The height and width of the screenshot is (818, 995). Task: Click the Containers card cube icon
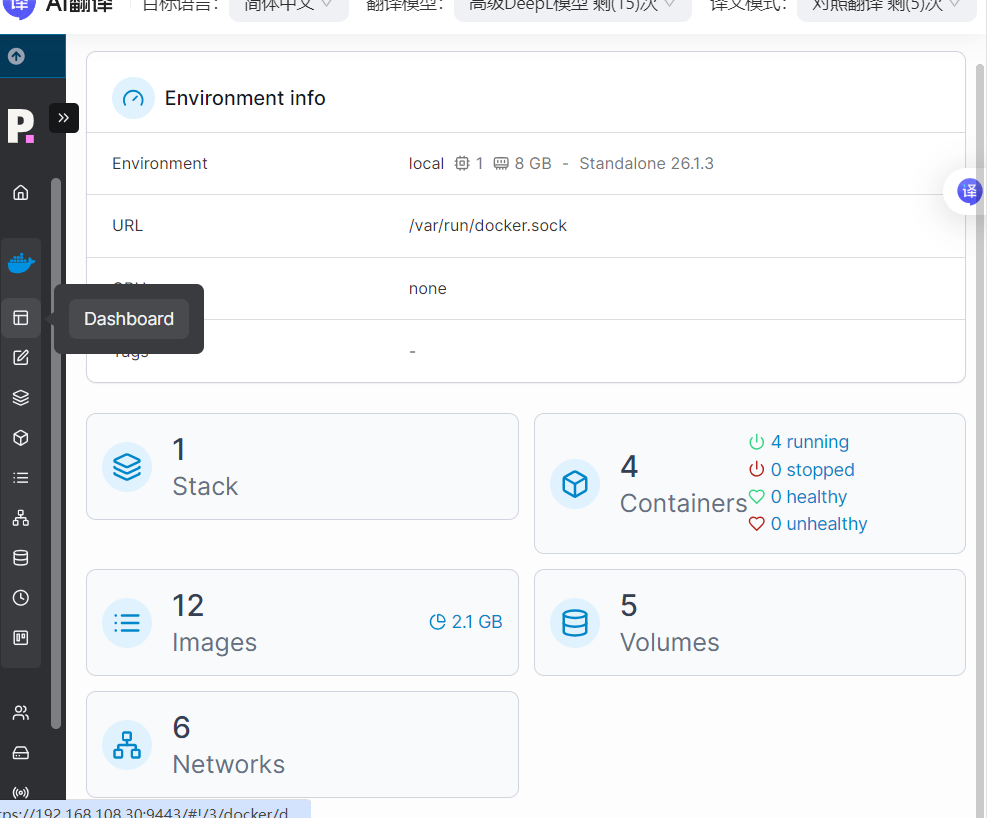click(x=575, y=484)
